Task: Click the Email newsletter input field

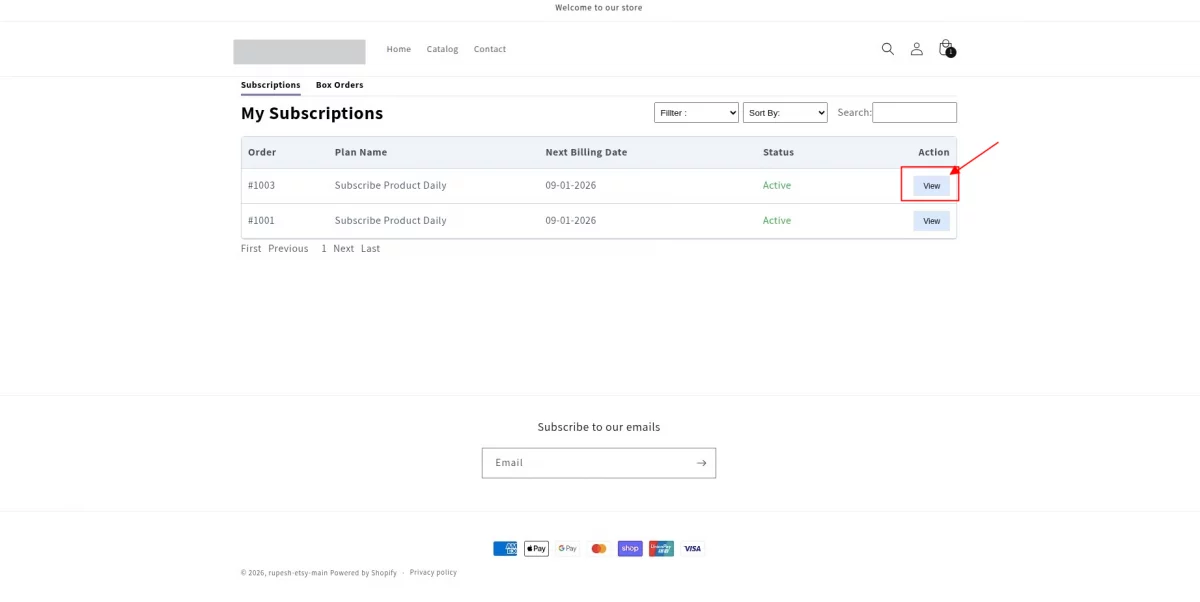Action: coord(585,463)
